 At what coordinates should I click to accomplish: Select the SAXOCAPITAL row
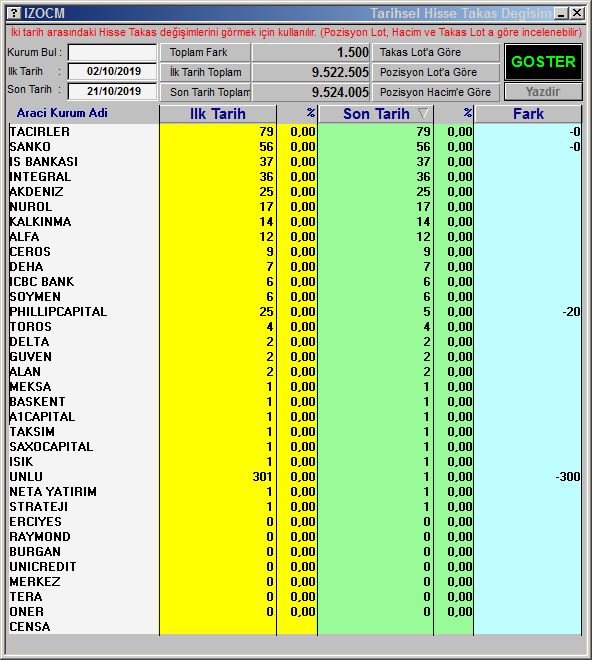coord(295,447)
